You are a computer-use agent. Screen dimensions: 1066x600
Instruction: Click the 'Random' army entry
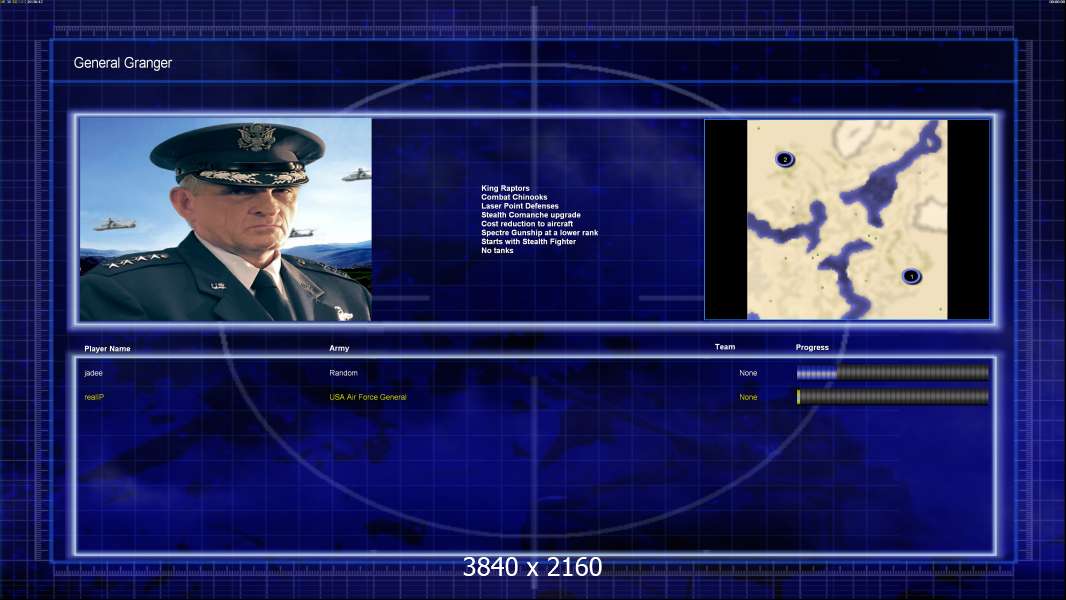point(343,373)
